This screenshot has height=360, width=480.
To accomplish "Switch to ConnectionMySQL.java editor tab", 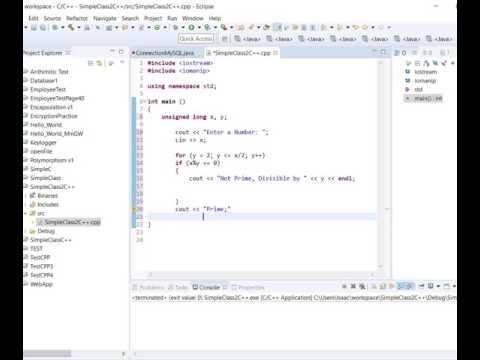I will (164, 53).
